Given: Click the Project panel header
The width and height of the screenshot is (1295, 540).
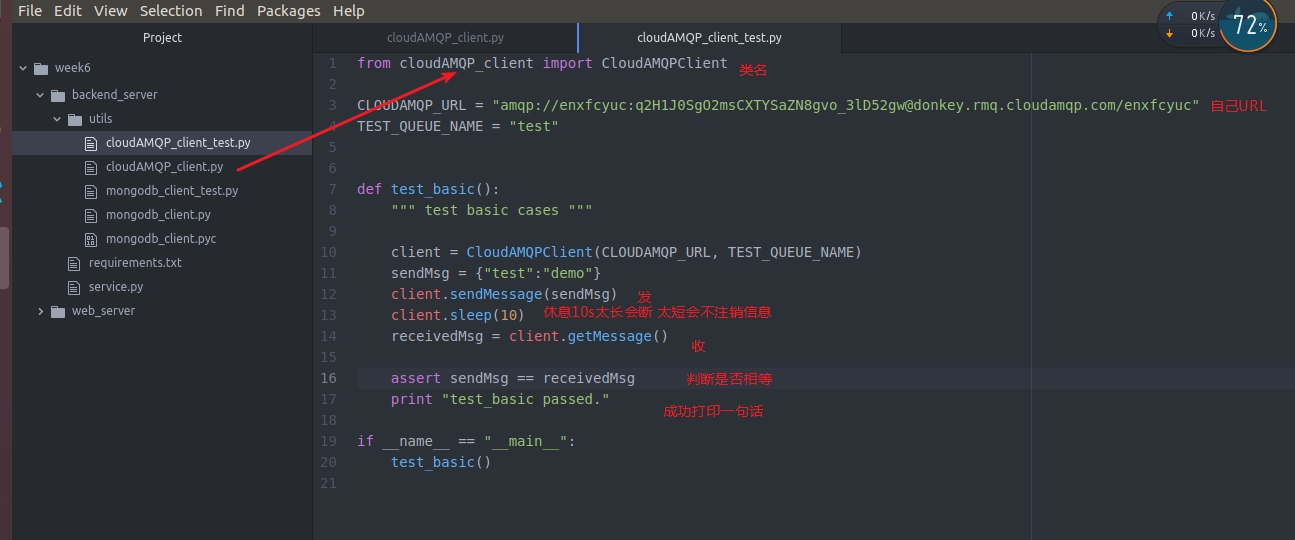Looking at the screenshot, I should pyautogui.click(x=162, y=38).
